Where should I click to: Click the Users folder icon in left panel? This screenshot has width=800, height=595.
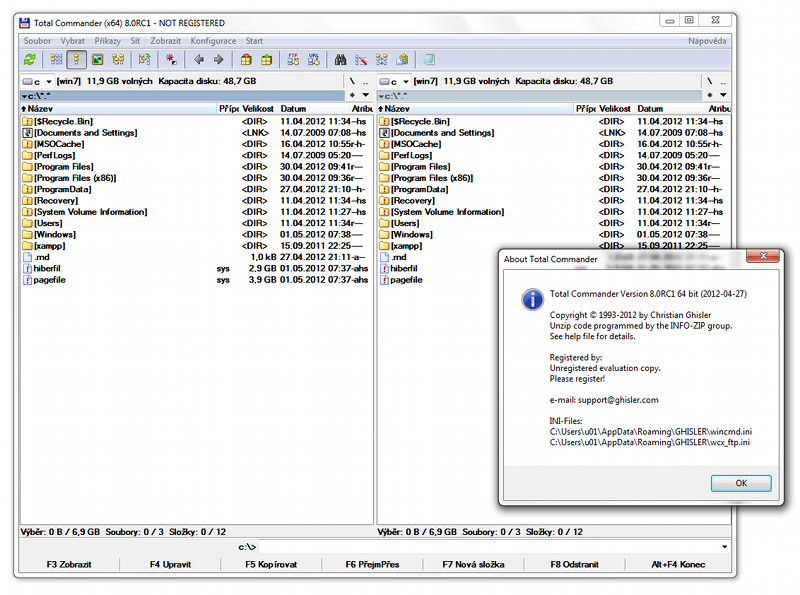[x=27, y=224]
